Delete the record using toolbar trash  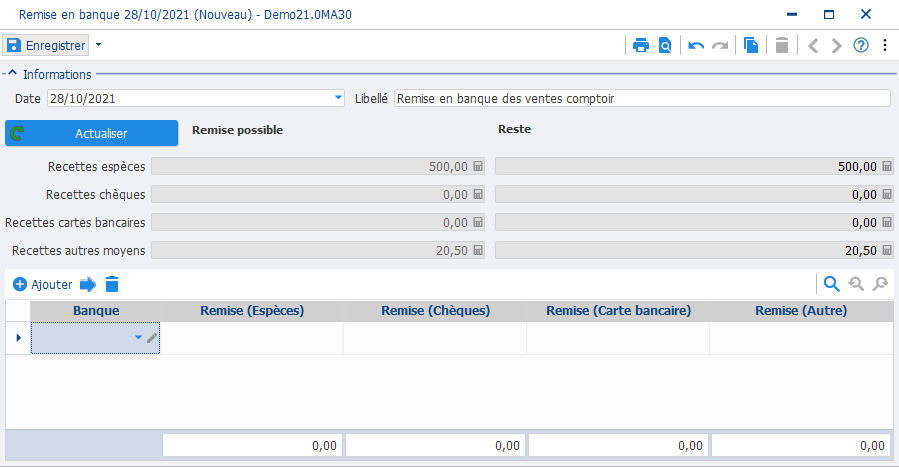782,45
